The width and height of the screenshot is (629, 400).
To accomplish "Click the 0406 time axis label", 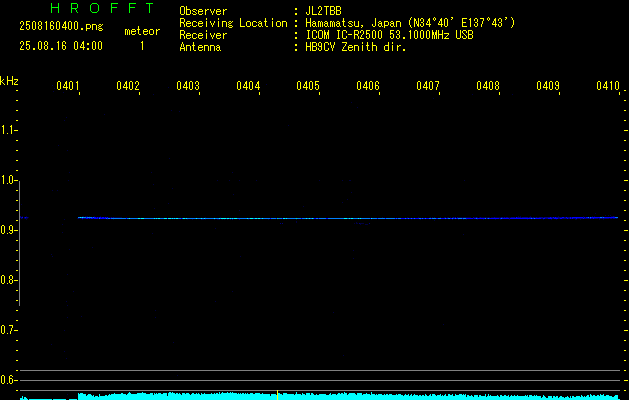I will (368, 86).
